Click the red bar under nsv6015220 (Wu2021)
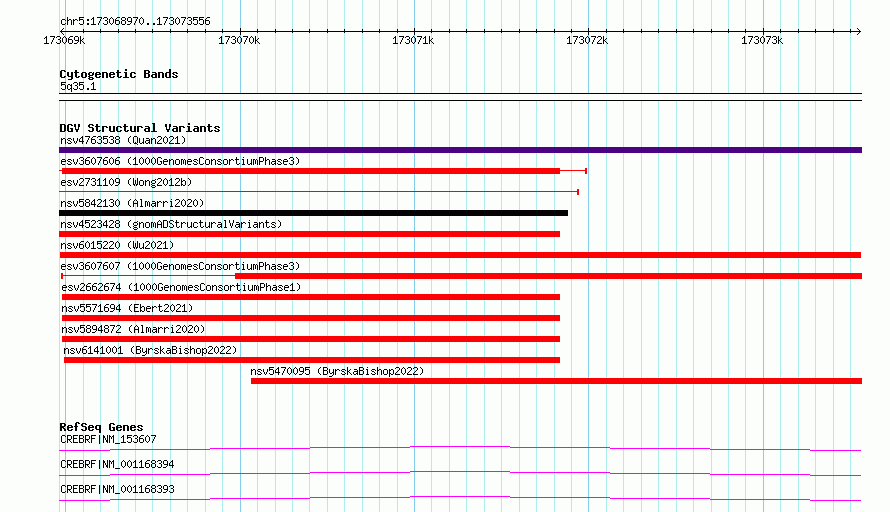Screen dimensions: 890x512 pyautogui.click(x=460, y=255)
